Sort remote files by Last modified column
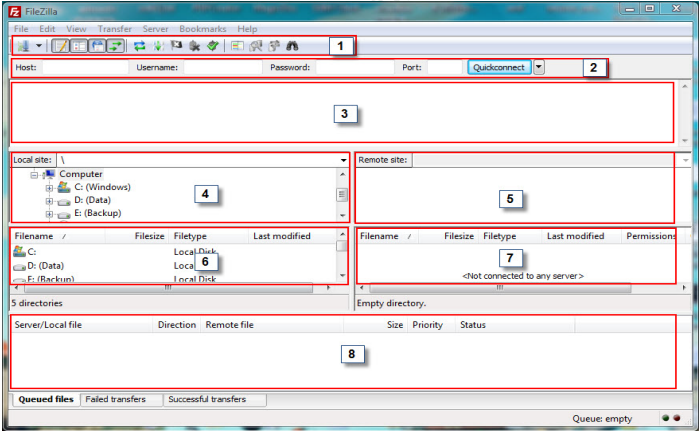The image size is (700, 432). [x=581, y=236]
